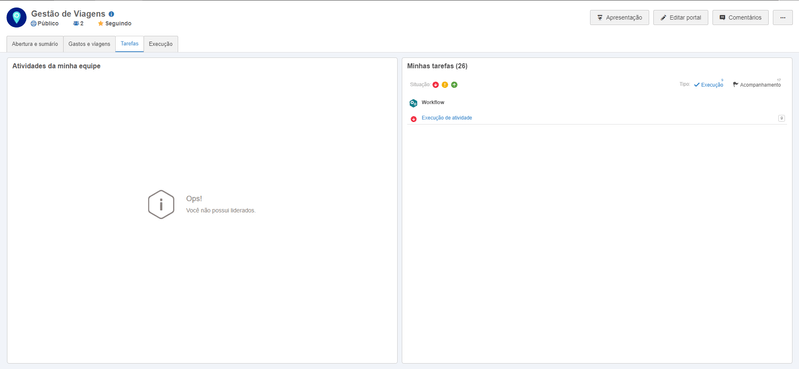Select the Tarefas tab

[x=130, y=44]
